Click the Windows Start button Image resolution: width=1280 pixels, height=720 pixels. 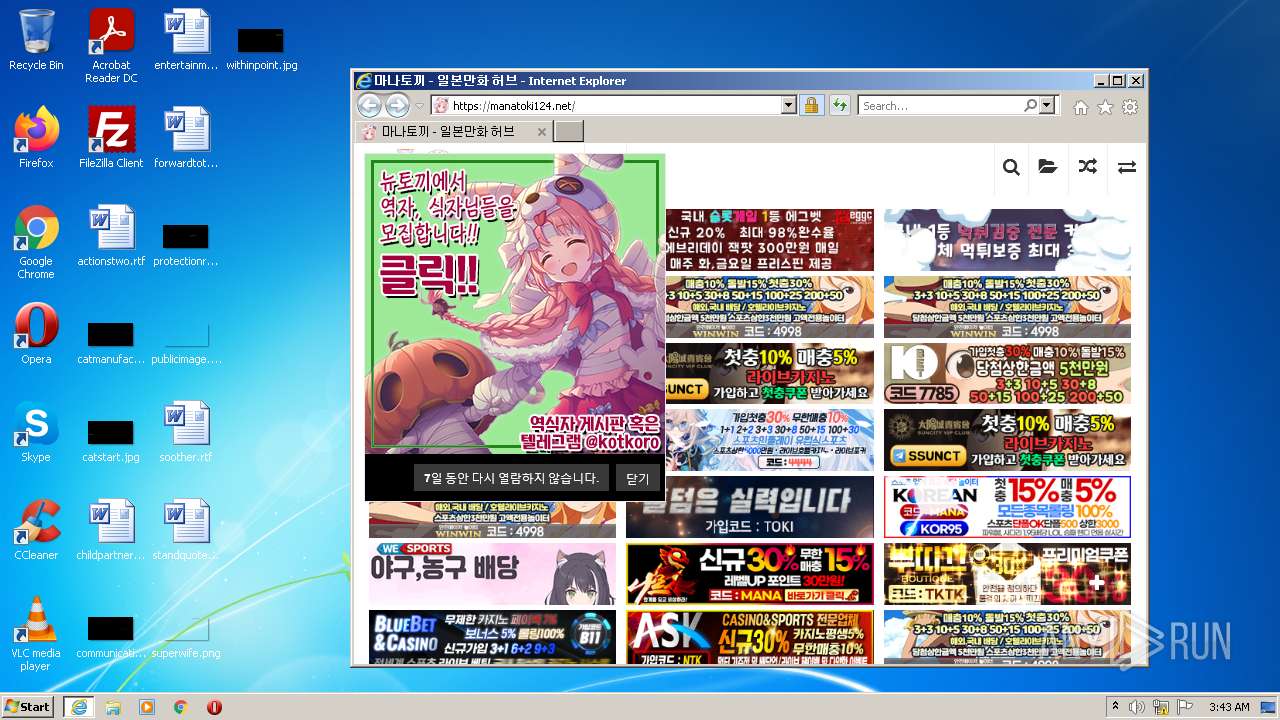[x=28, y=706]
